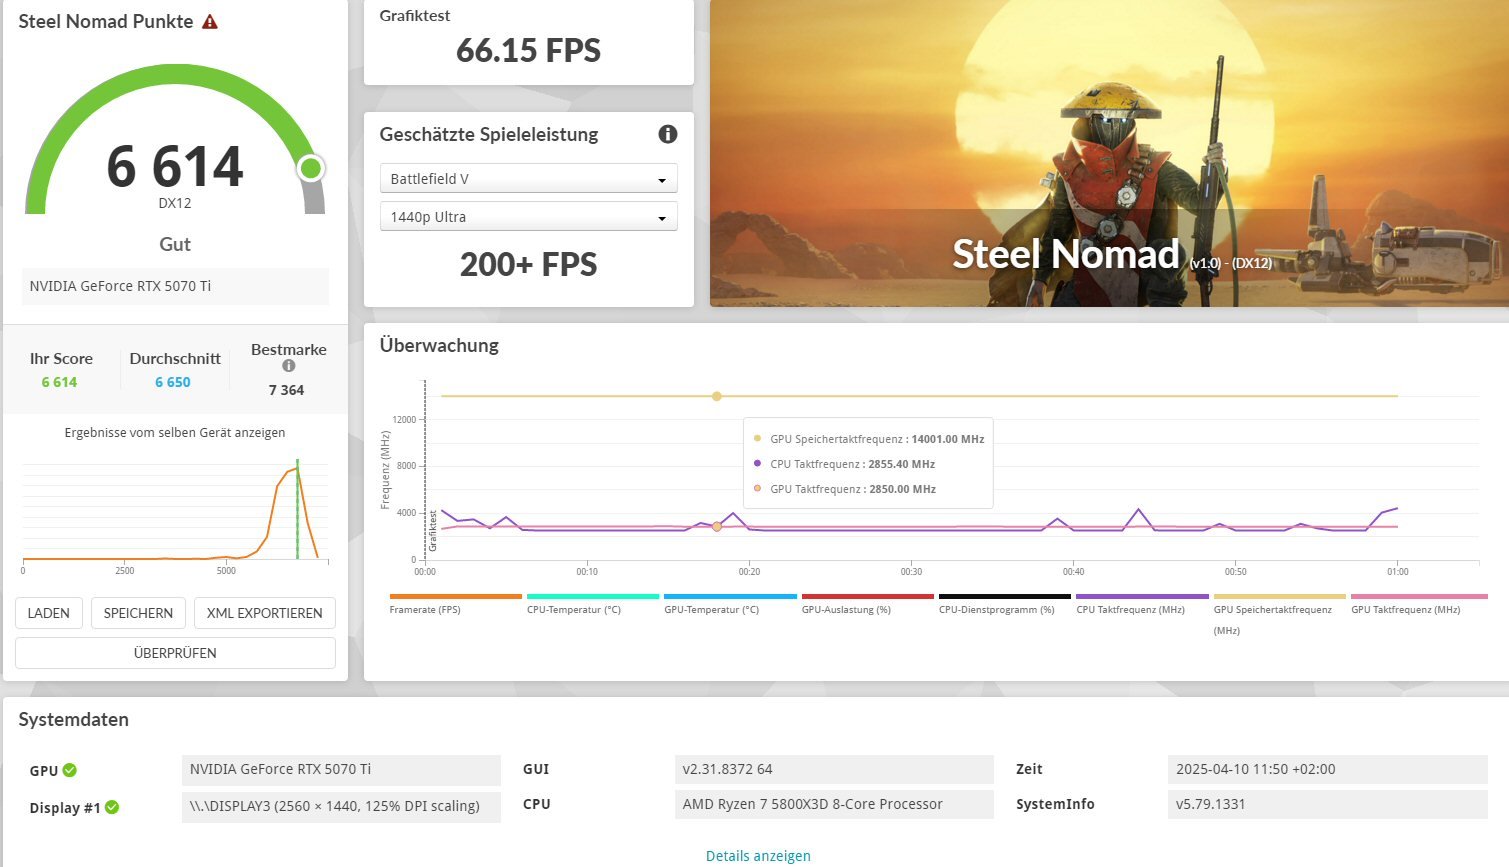Click the SystemInfo version v5.79.1331
Screen dimensions: 1509x867
1328,804
